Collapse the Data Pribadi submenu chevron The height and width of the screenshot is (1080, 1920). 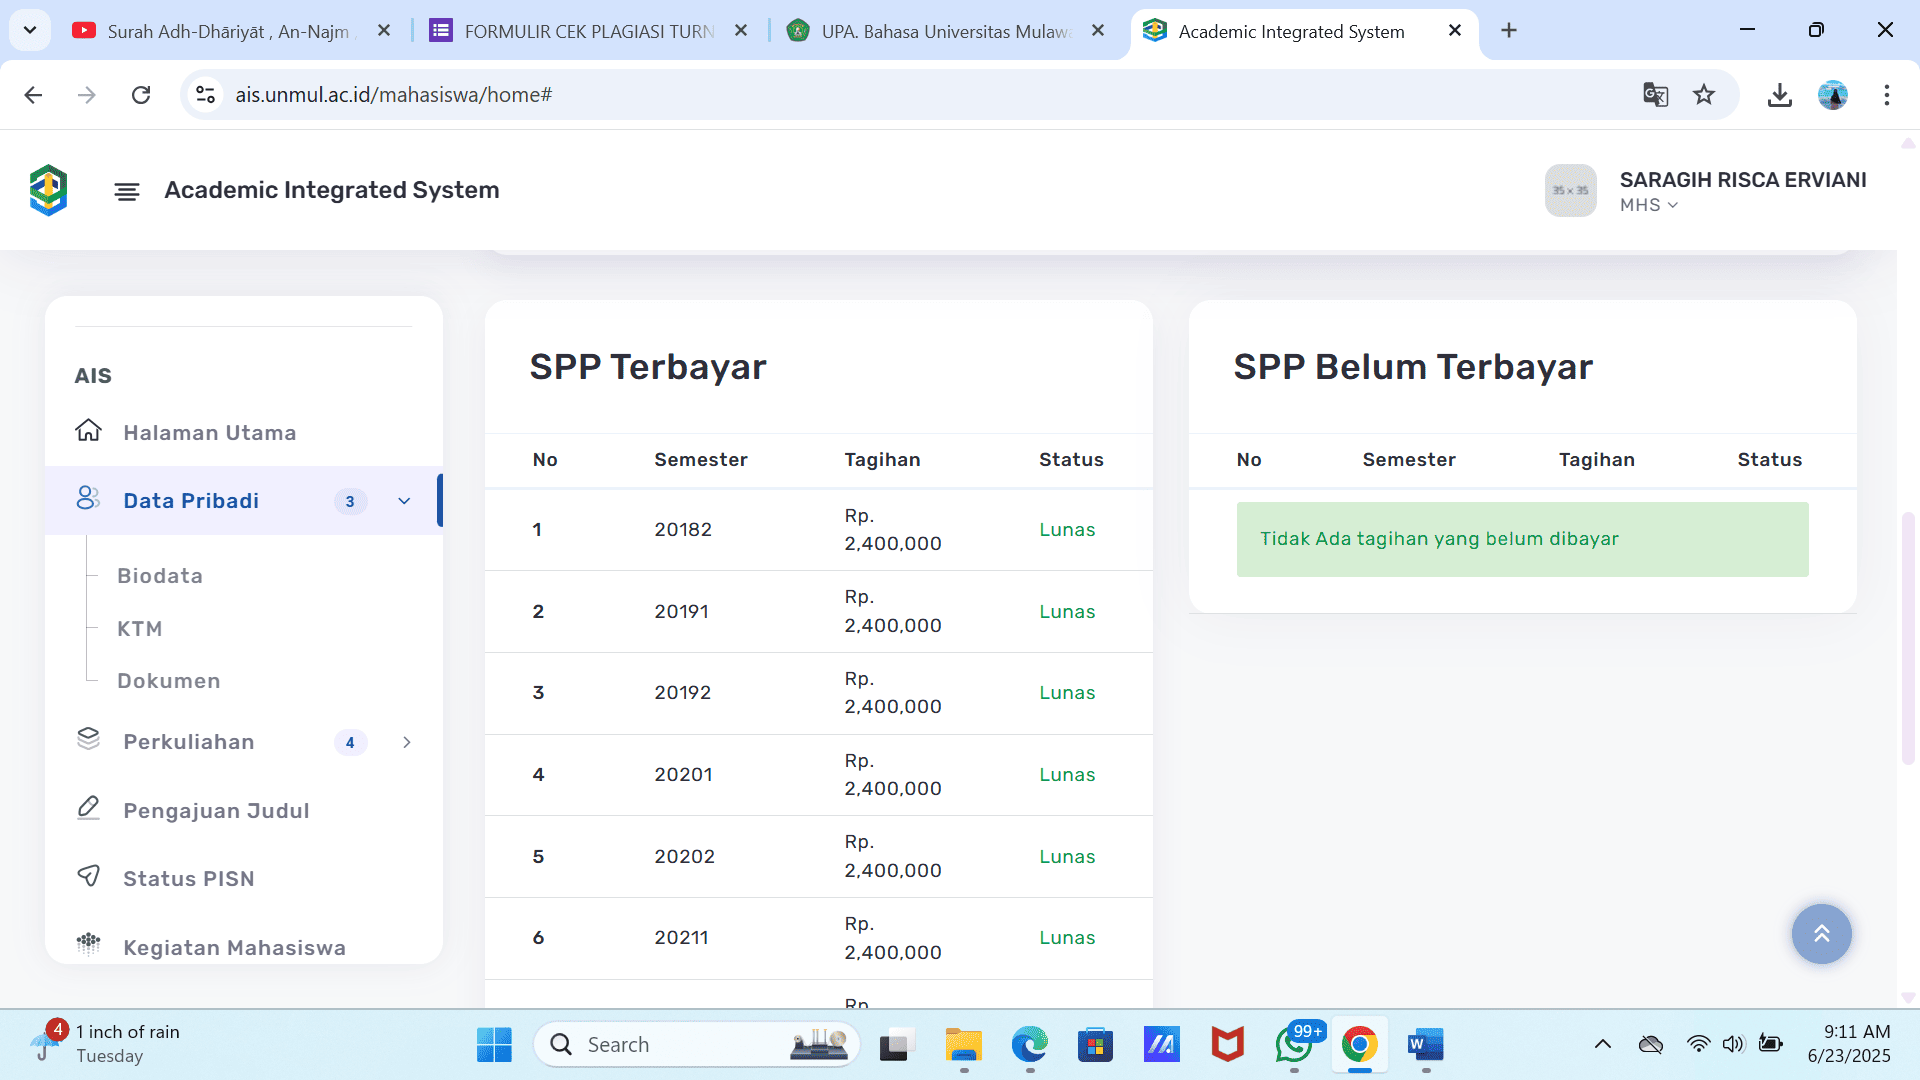click(x=404, y=501)
